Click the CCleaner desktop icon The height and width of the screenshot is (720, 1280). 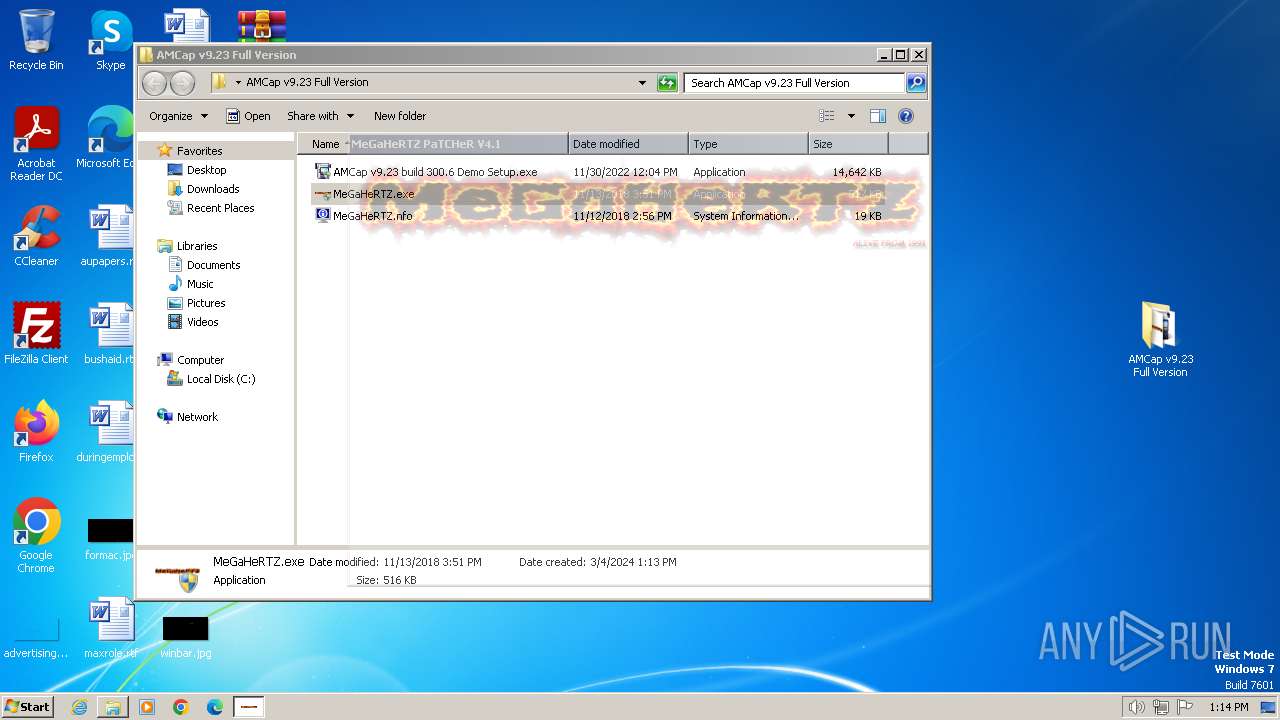tap(36, 236)
